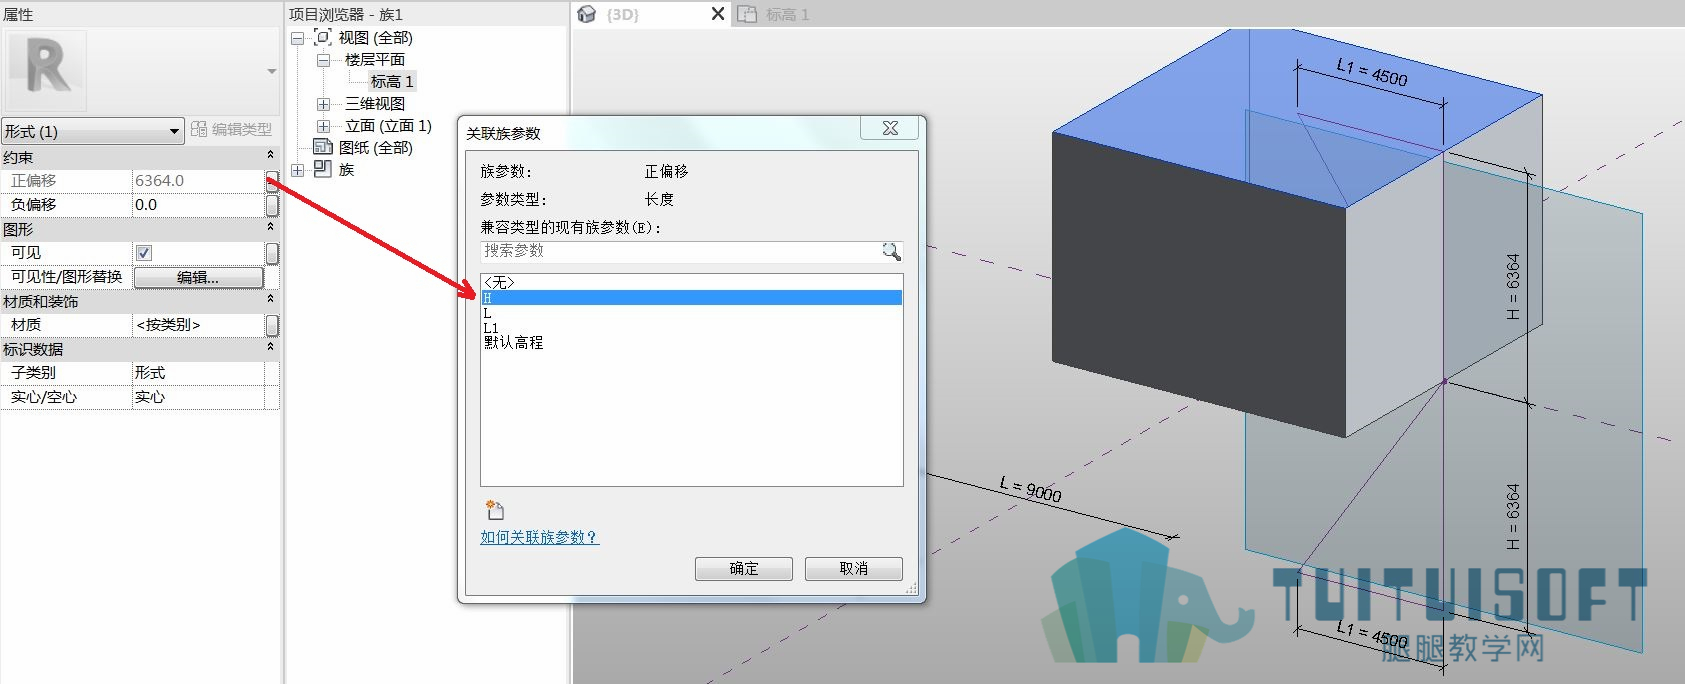Click the associate parameter button beside 负偏移
The height and width of the screenshot is (684, 1685).
tap(272, 205)
